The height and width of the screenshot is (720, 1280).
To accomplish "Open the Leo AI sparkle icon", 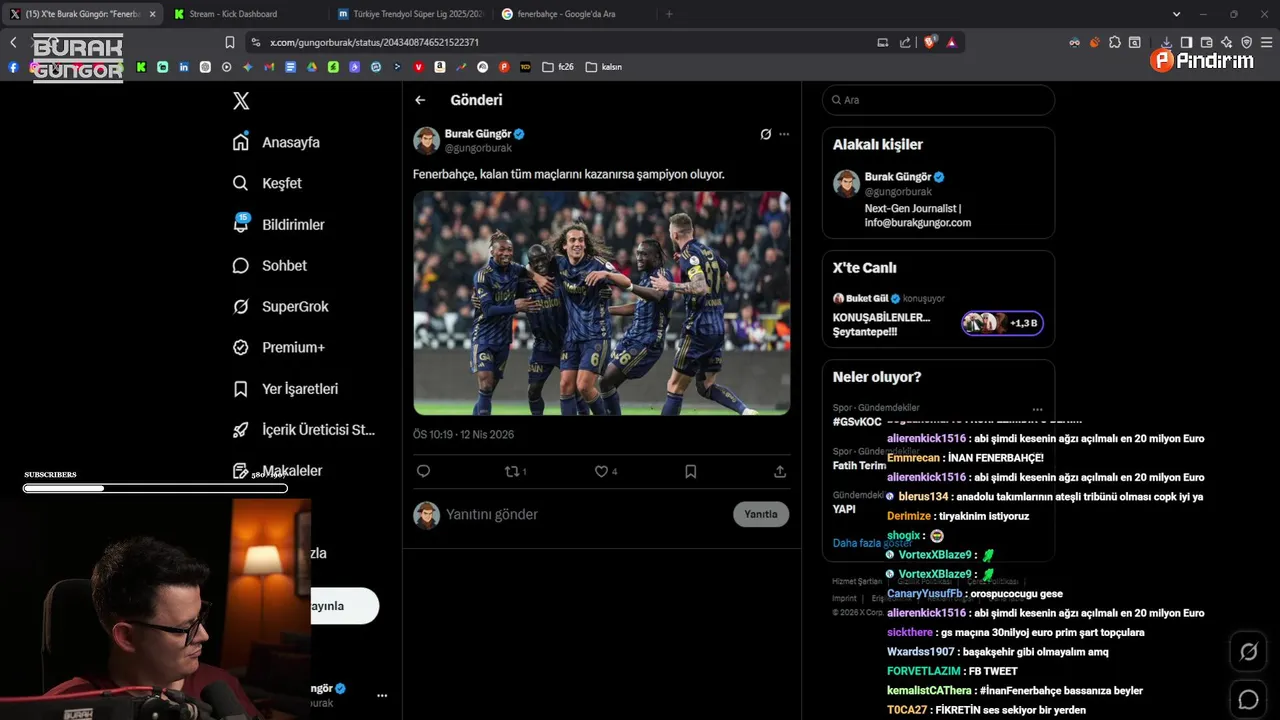I will click(1226, 42).
